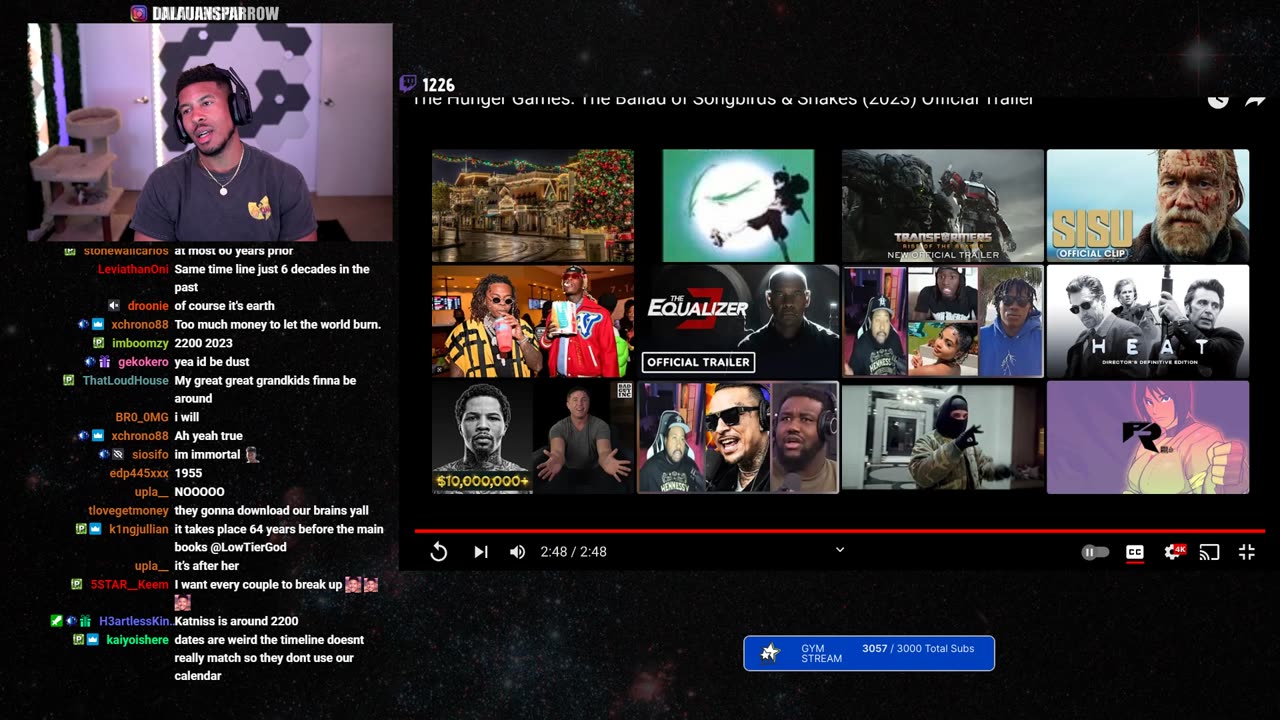Click the streamer webcam feed
Screen dimensions: 1280x720
click(x=211, y=132)
